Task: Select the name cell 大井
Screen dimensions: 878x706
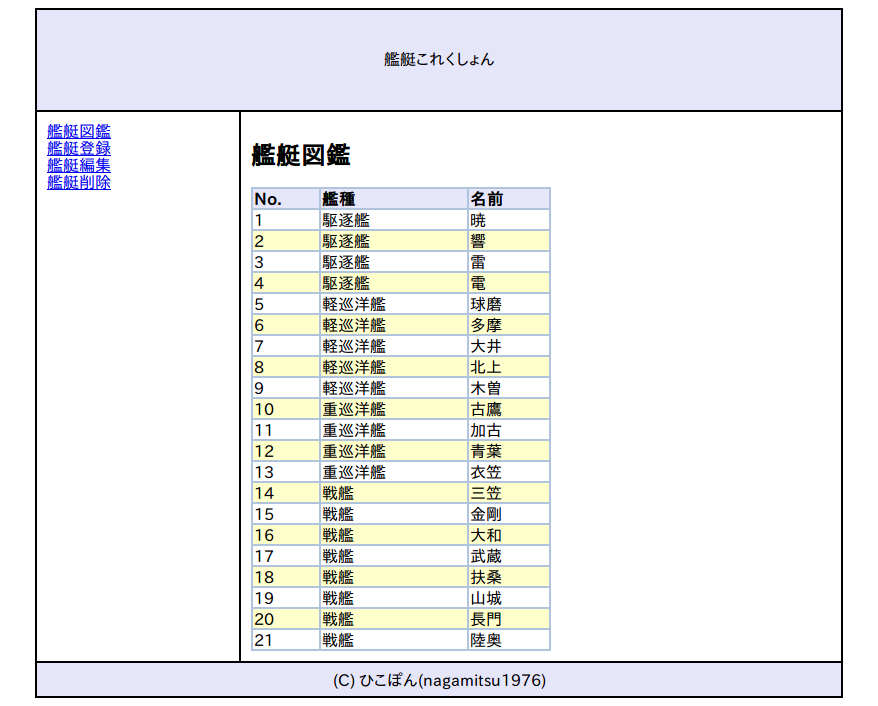Action: [x=508, y=346]
